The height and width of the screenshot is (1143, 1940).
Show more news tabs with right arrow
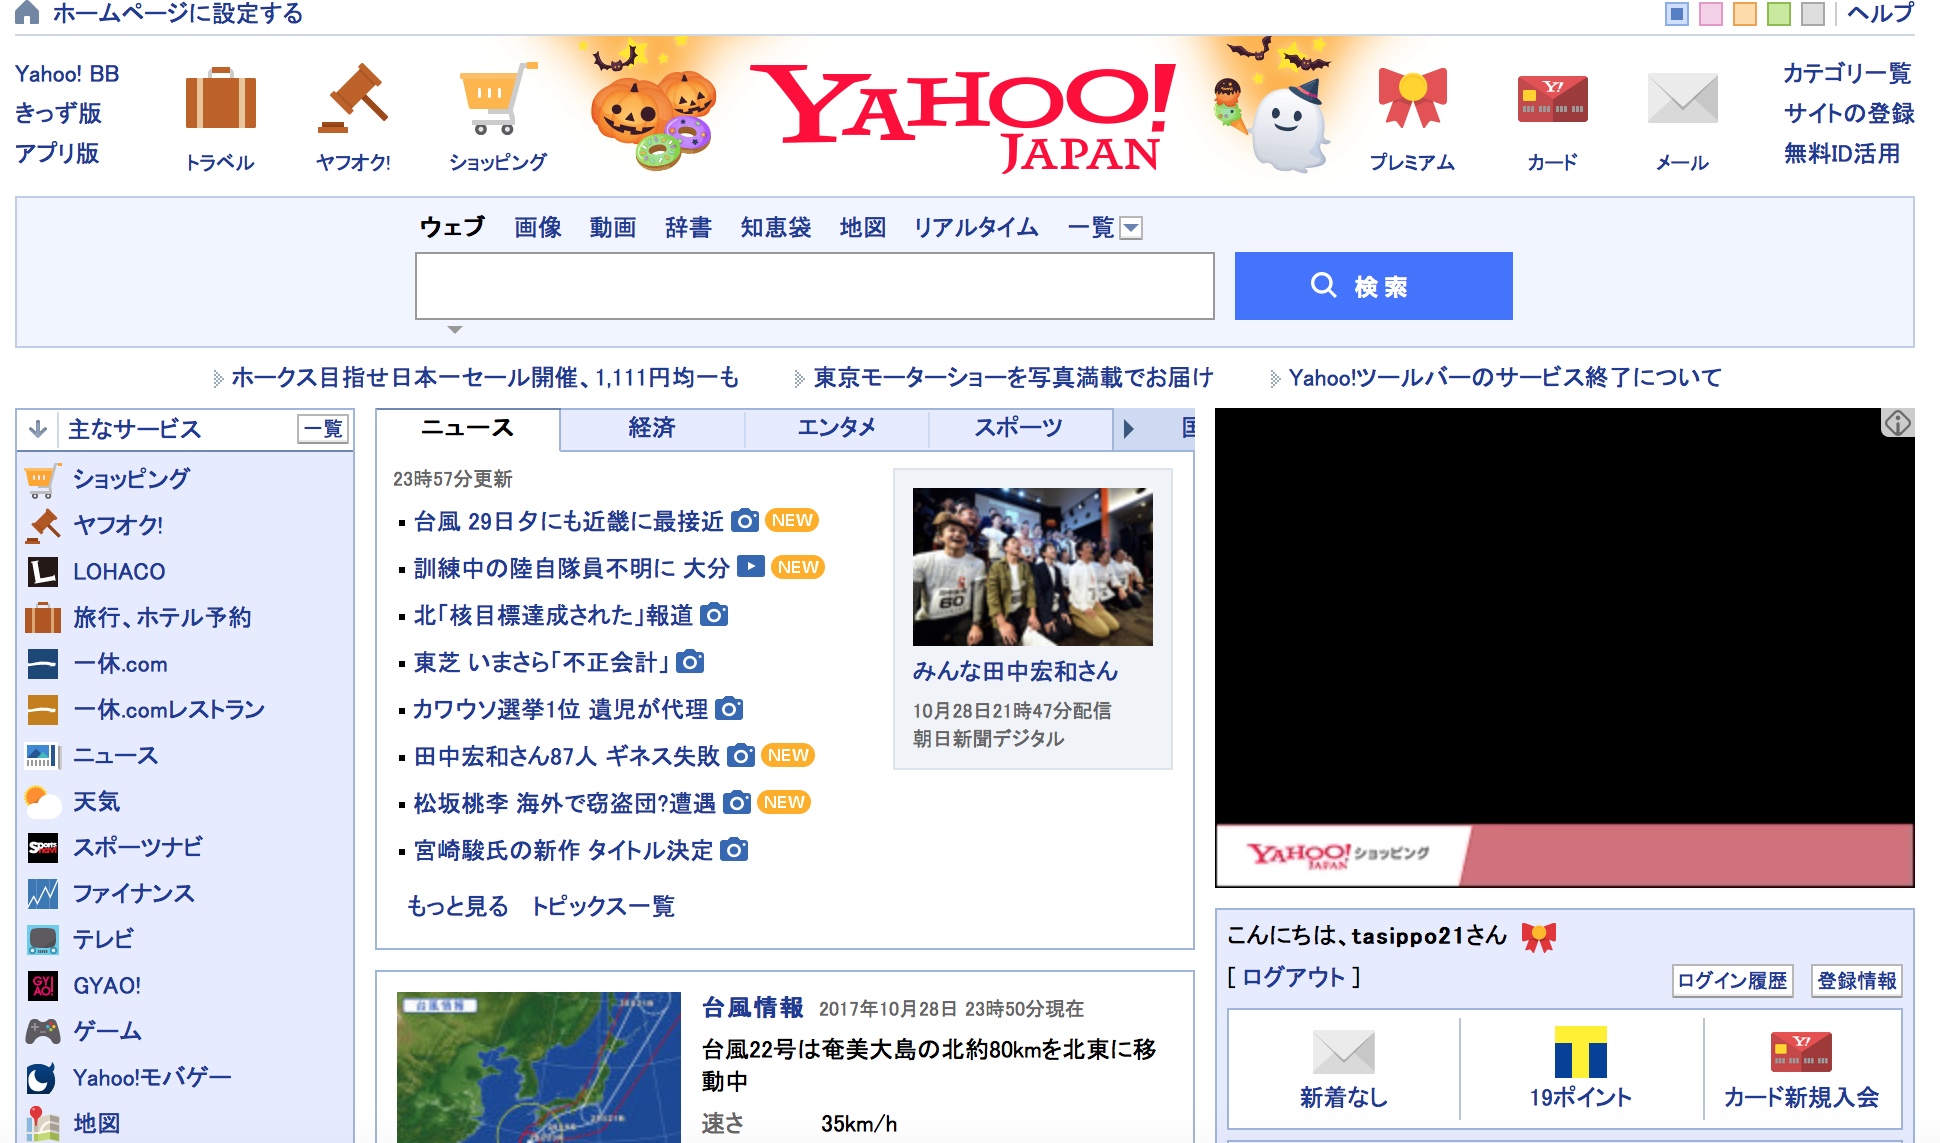click(1129, 429)
